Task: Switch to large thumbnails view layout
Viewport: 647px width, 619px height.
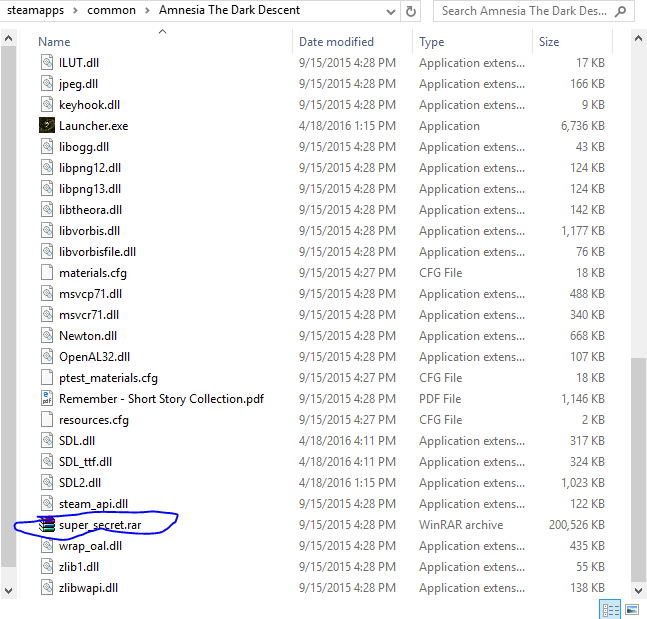Action: [632, 610]
